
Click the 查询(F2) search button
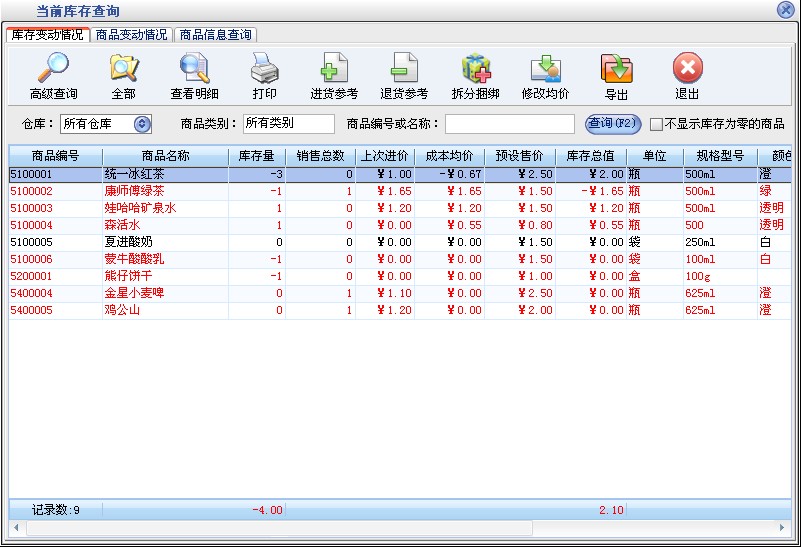point(612,124)
